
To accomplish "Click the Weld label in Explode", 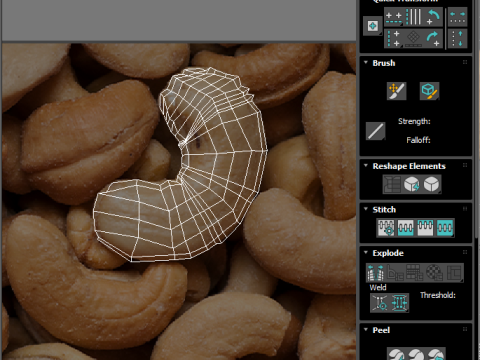I will (x=378, y=287).
